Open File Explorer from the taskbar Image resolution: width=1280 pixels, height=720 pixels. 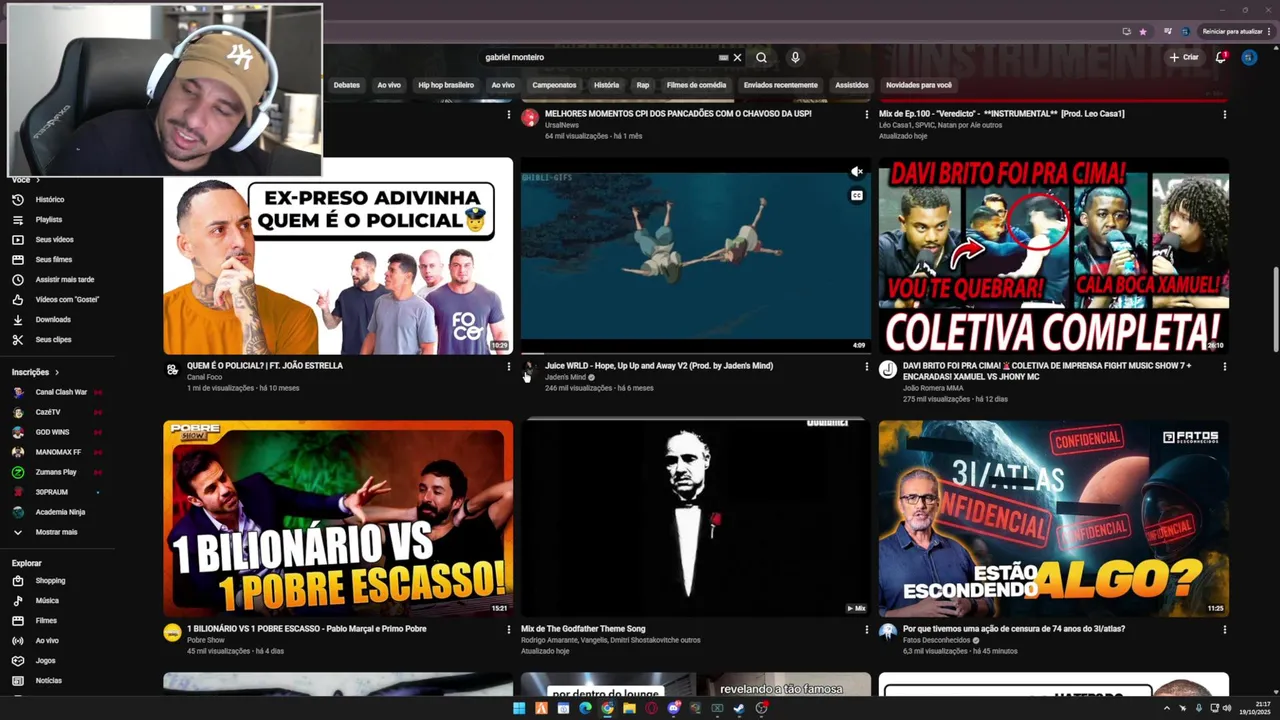point(629,708)
